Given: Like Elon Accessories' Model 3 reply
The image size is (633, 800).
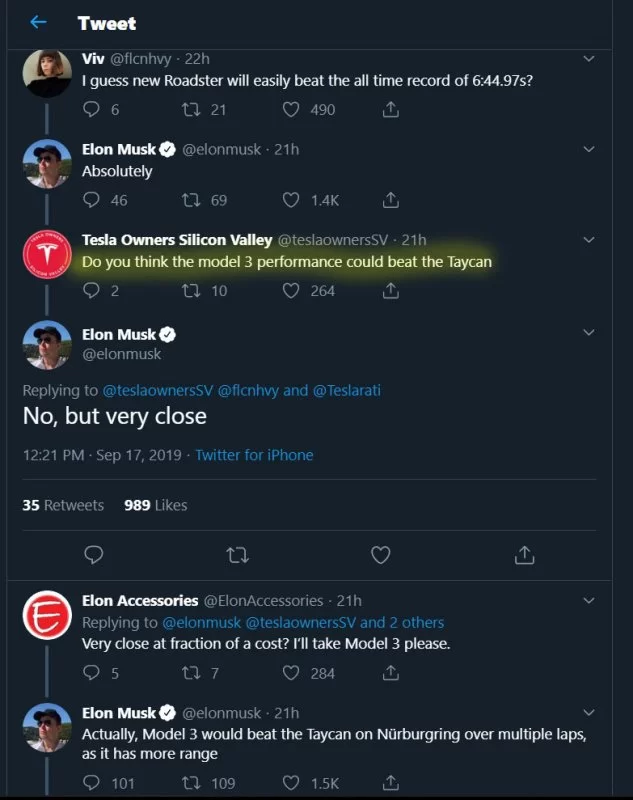Looking at the screenshot, I should pos(292,673).
